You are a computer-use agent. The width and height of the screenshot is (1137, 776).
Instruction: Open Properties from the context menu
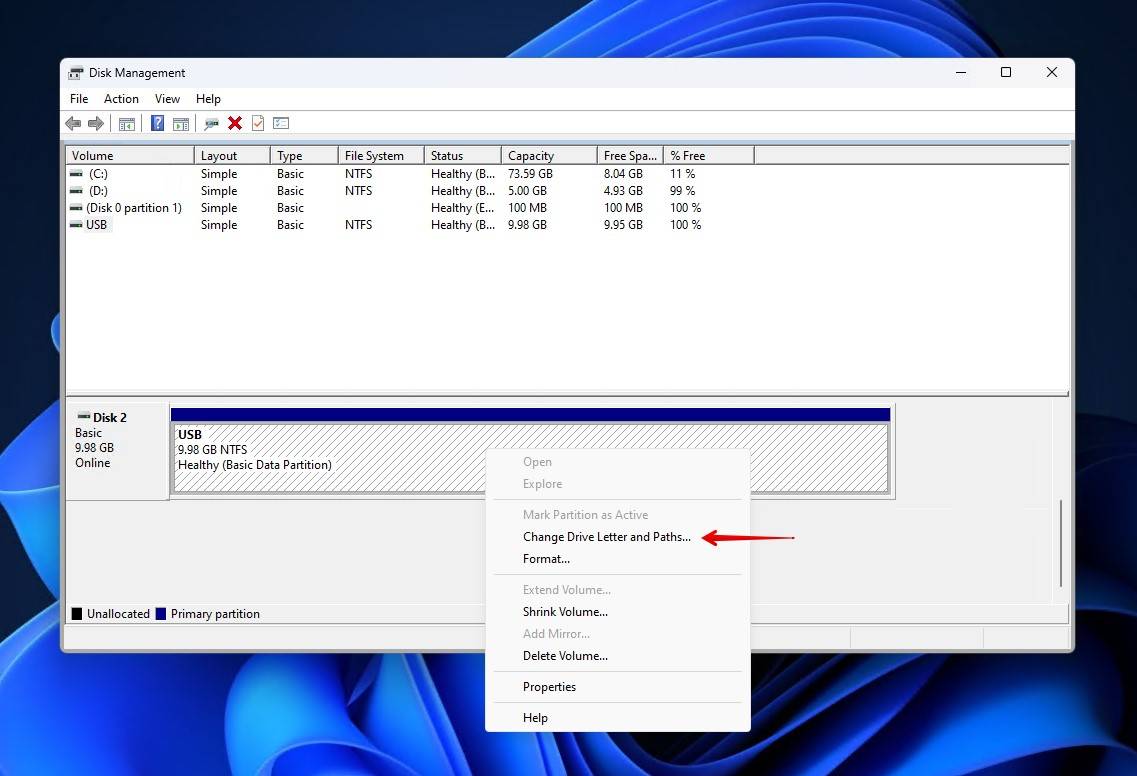[x=549, y=687]
